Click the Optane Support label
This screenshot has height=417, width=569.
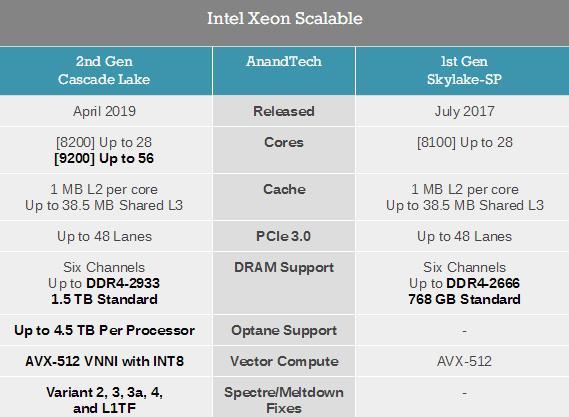click(284, 330)
